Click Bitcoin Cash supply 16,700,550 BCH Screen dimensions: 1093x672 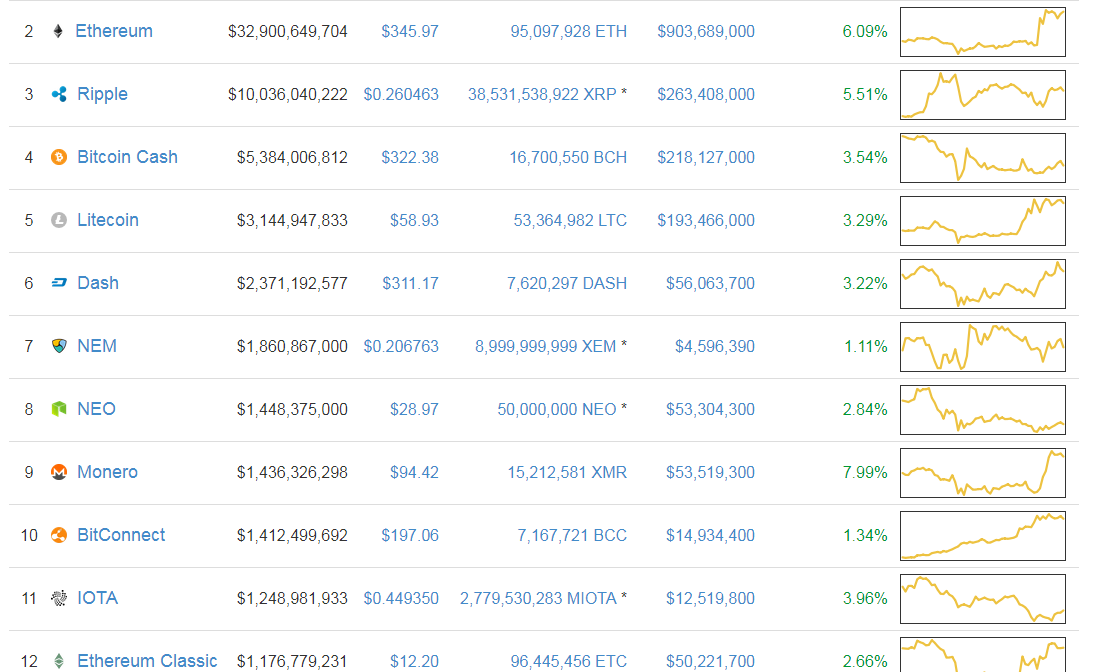[567, 158]
